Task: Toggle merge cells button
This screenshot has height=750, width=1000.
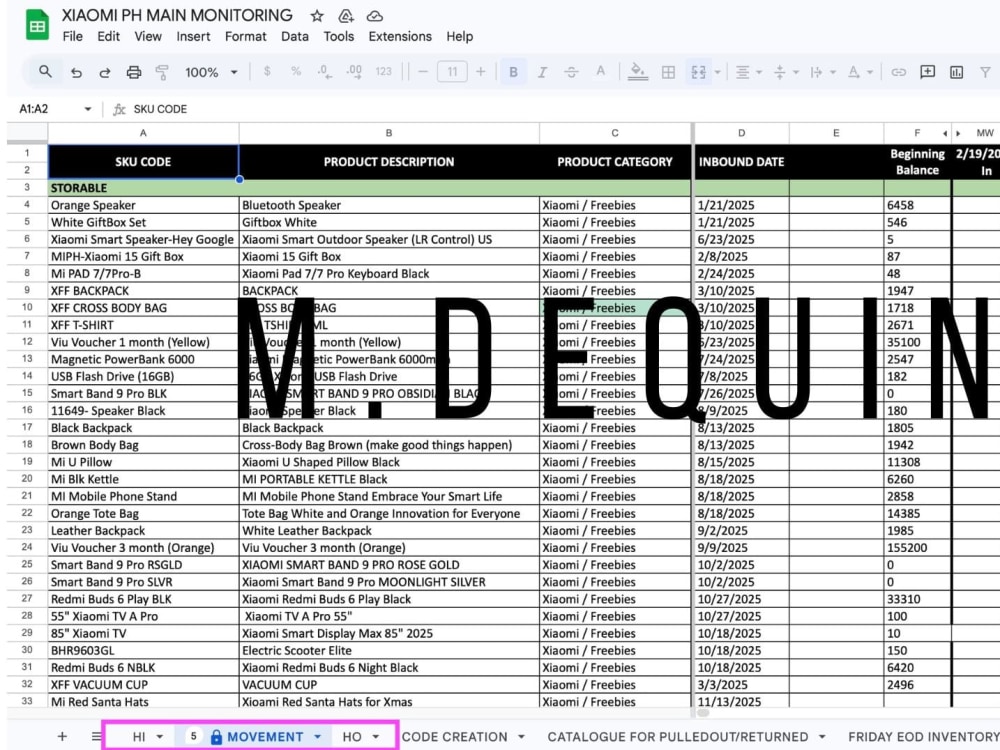Action: point(698,72)
